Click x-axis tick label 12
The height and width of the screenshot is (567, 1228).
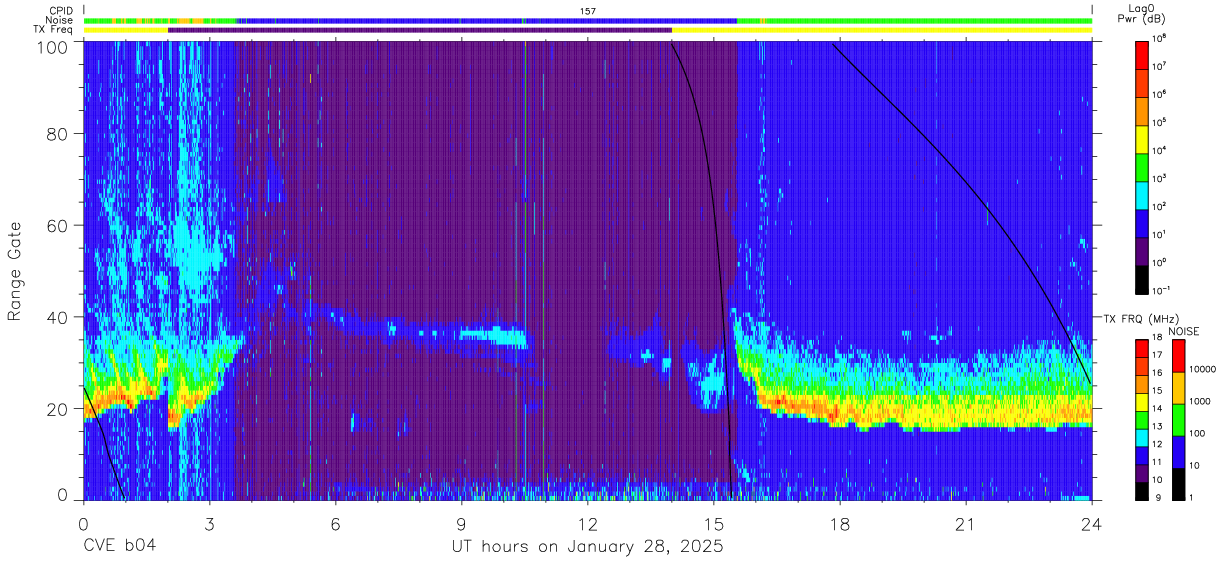pos(588,523)
